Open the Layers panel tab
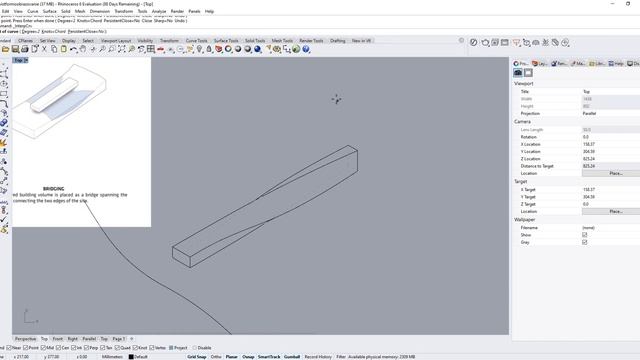 [540, 64]
